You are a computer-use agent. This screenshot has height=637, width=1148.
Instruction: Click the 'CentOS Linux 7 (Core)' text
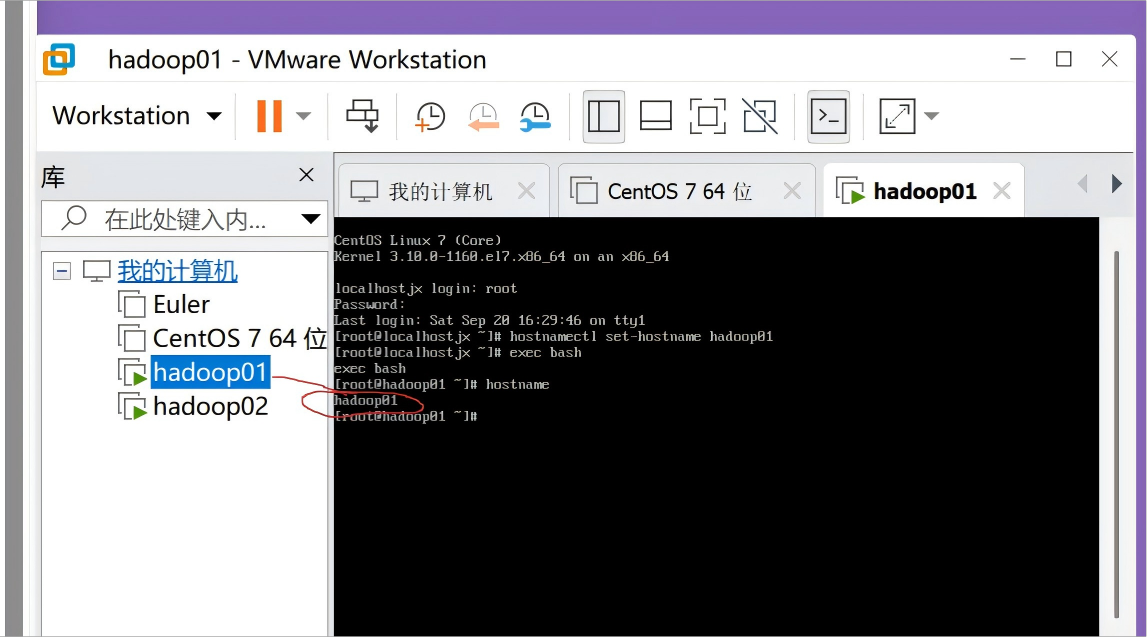(417, 240)
